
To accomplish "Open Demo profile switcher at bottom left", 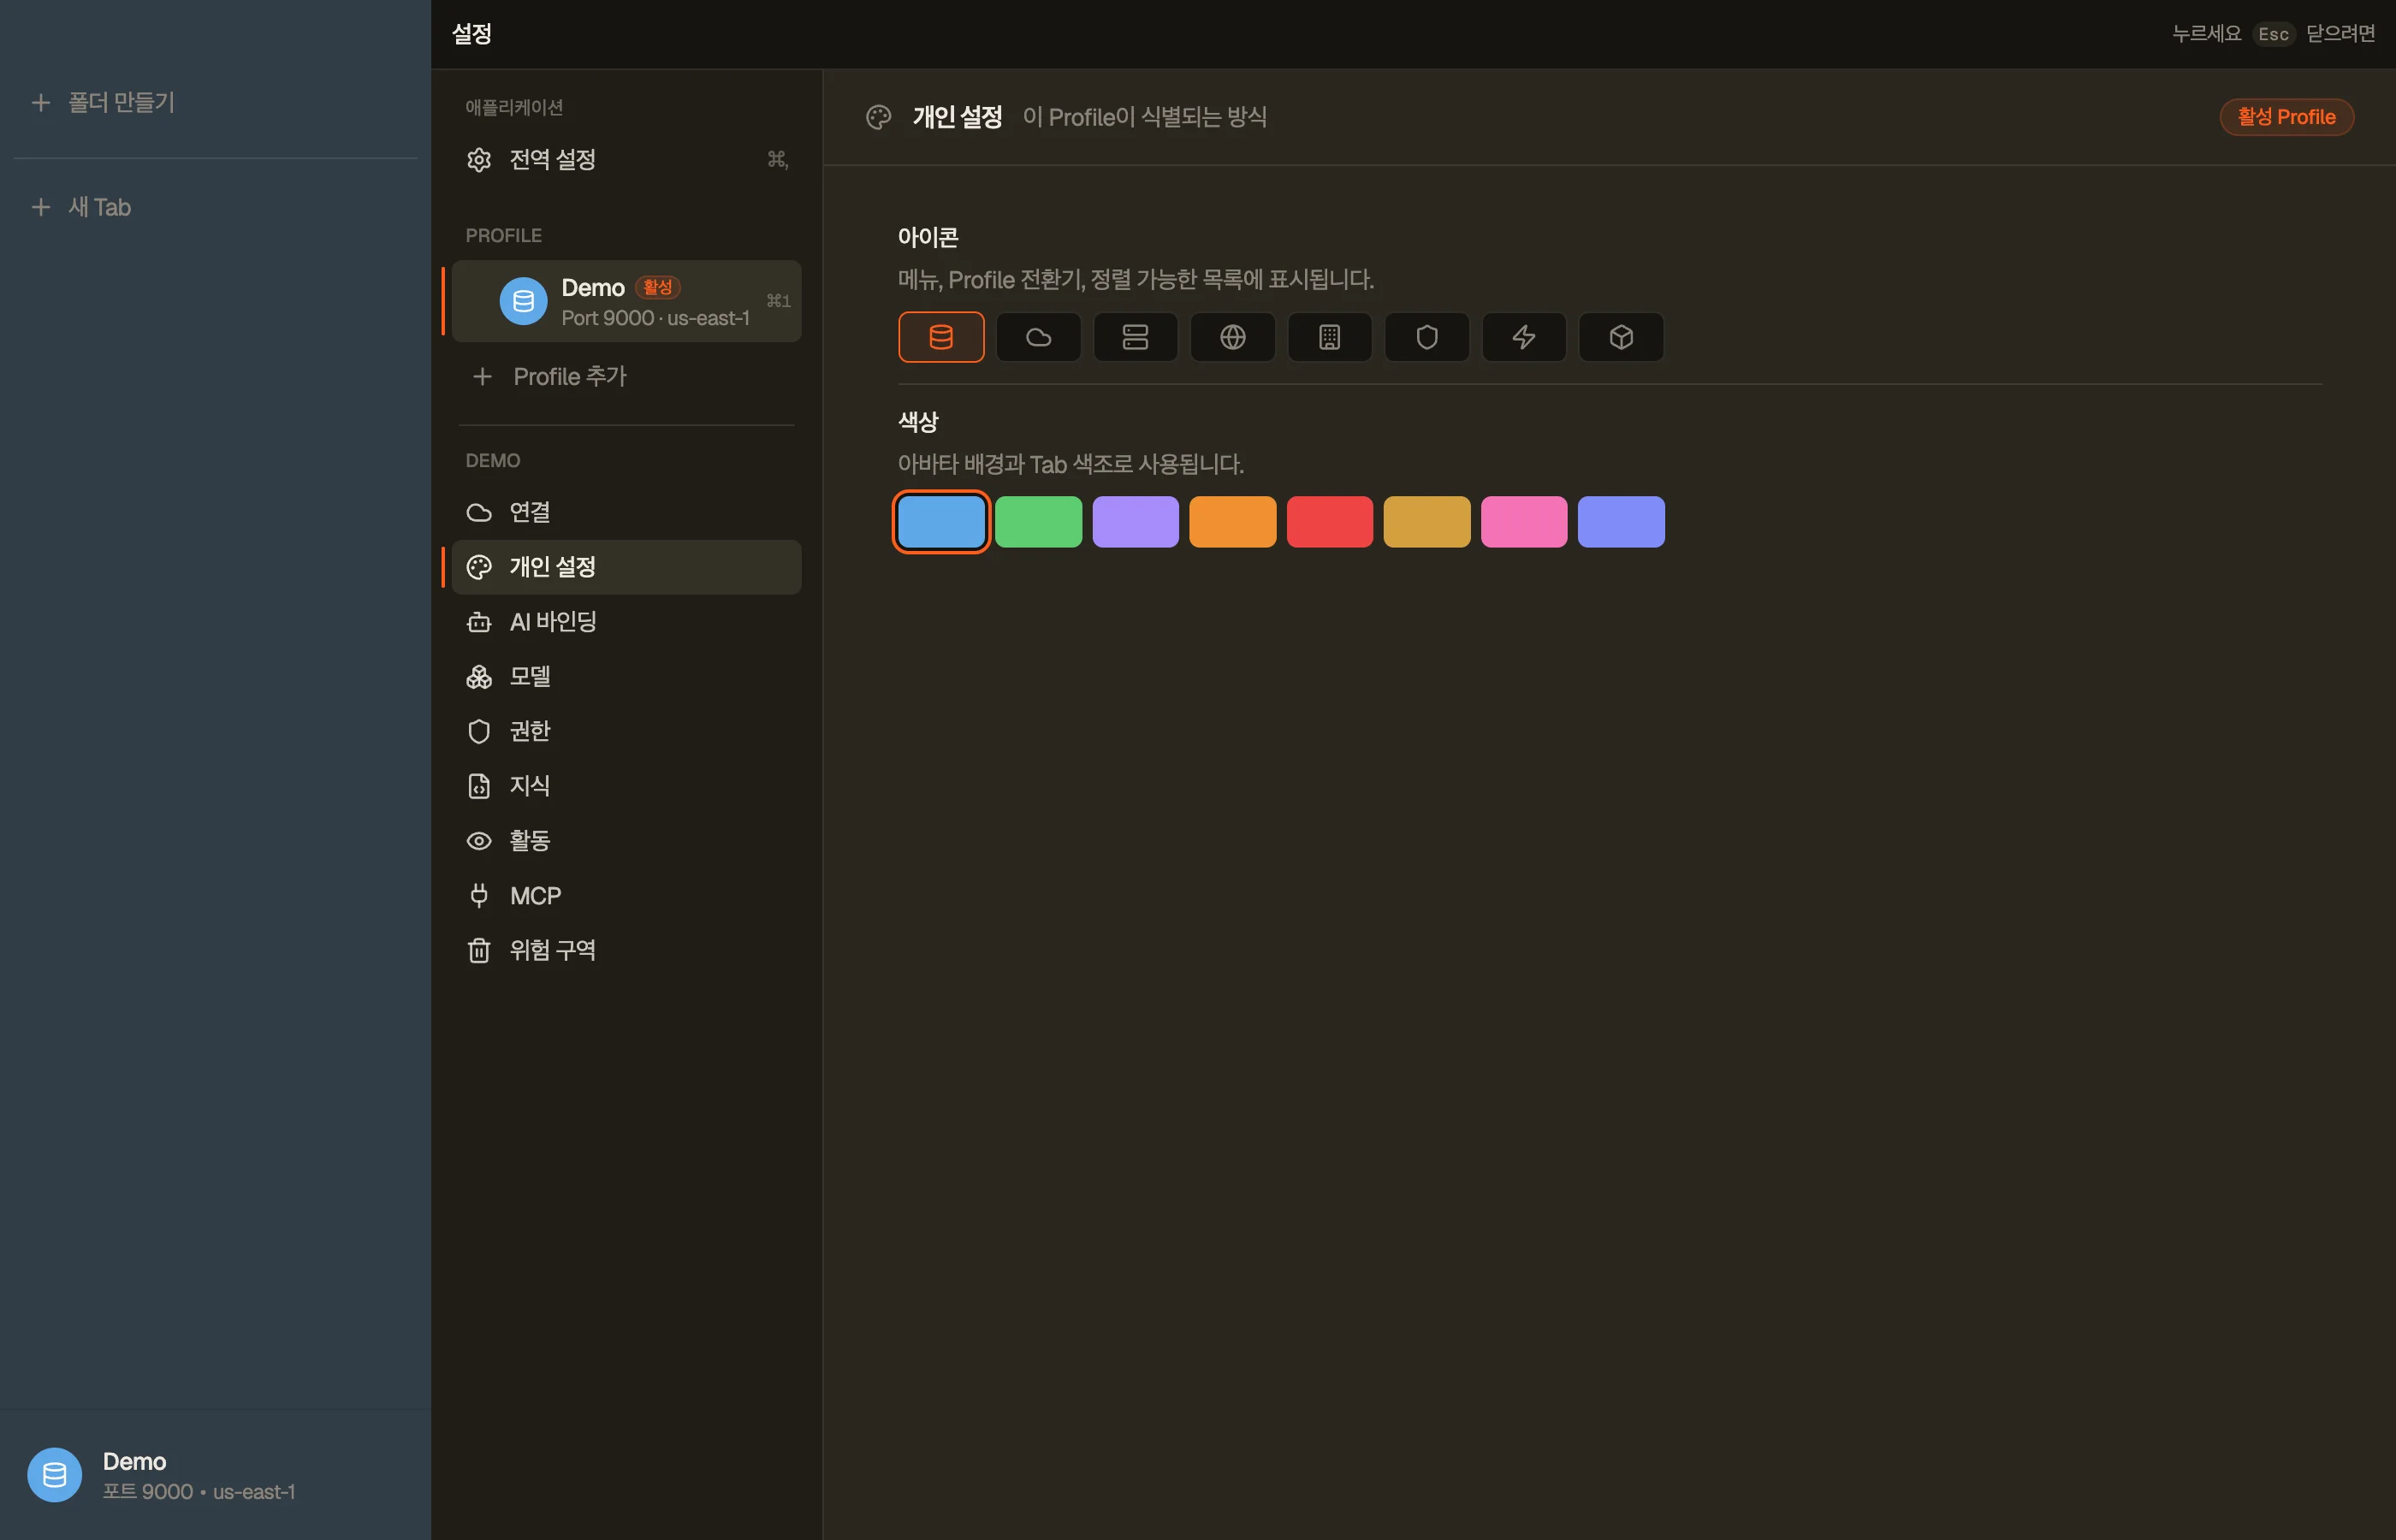I will click(x=215, y=1475).
